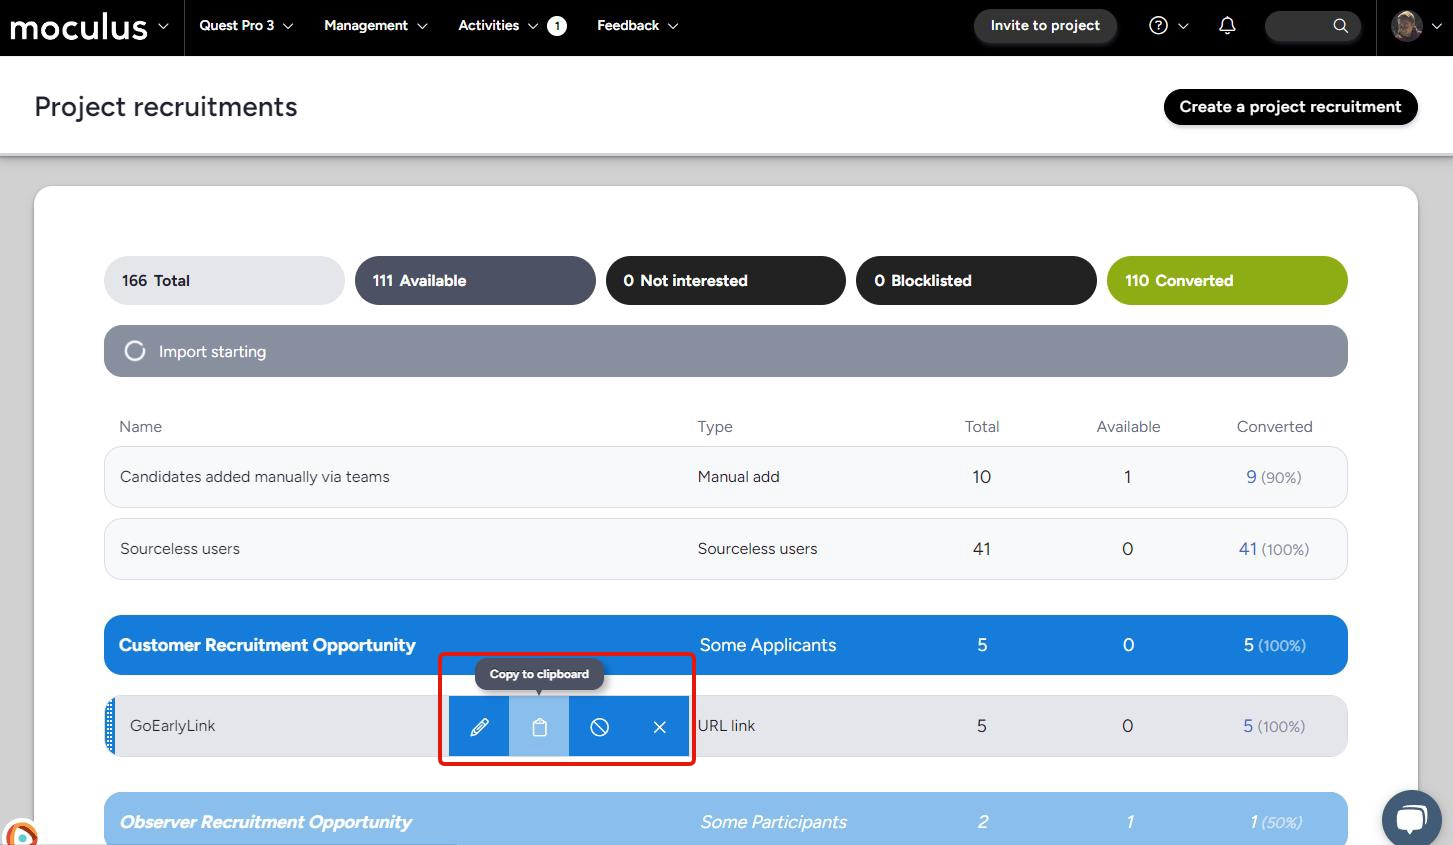1453x845 pixels.
Task: Click the search magnifier icon
Action: (x=1340, y=26)
